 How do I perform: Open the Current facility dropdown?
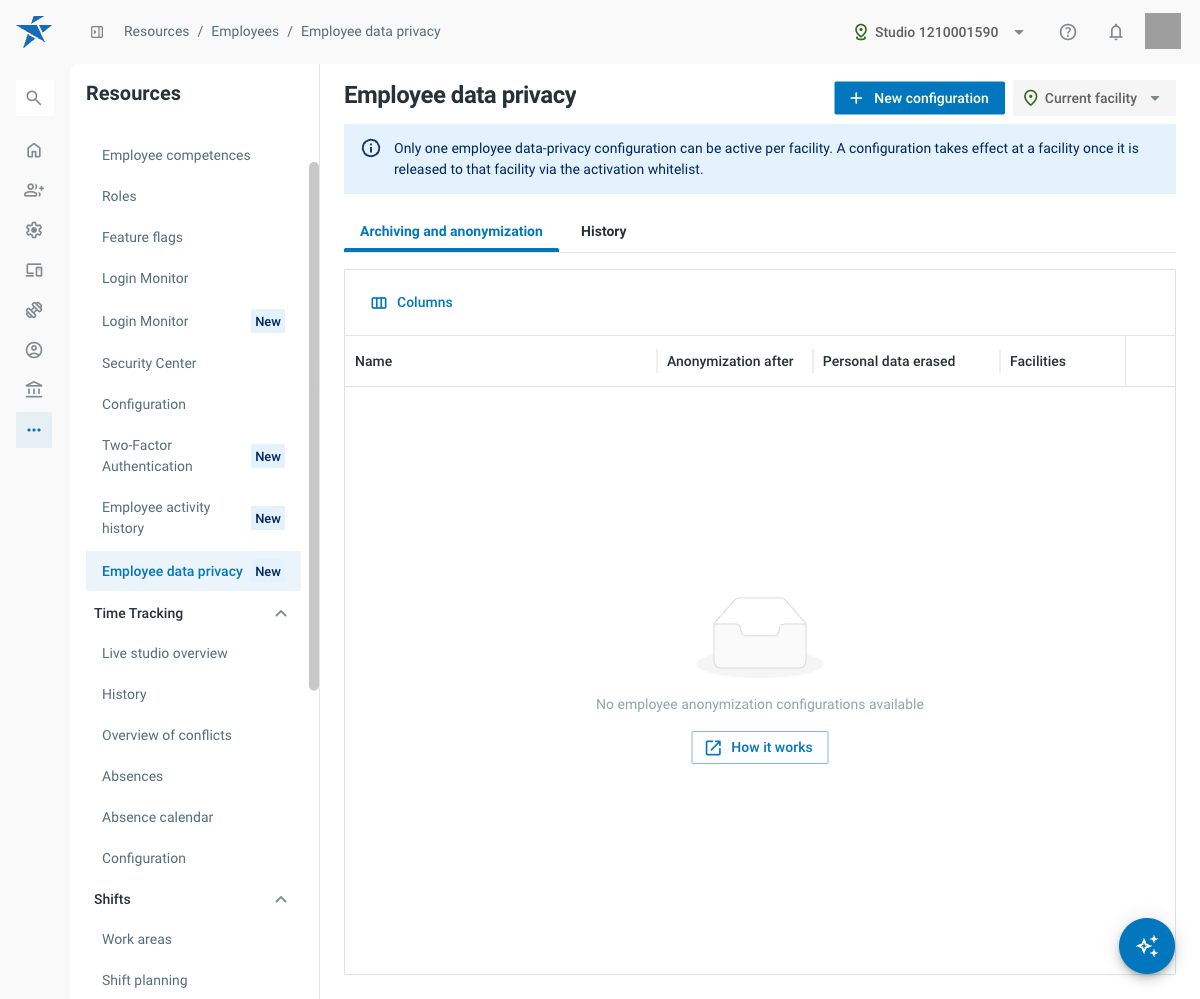click(1094, 98)
